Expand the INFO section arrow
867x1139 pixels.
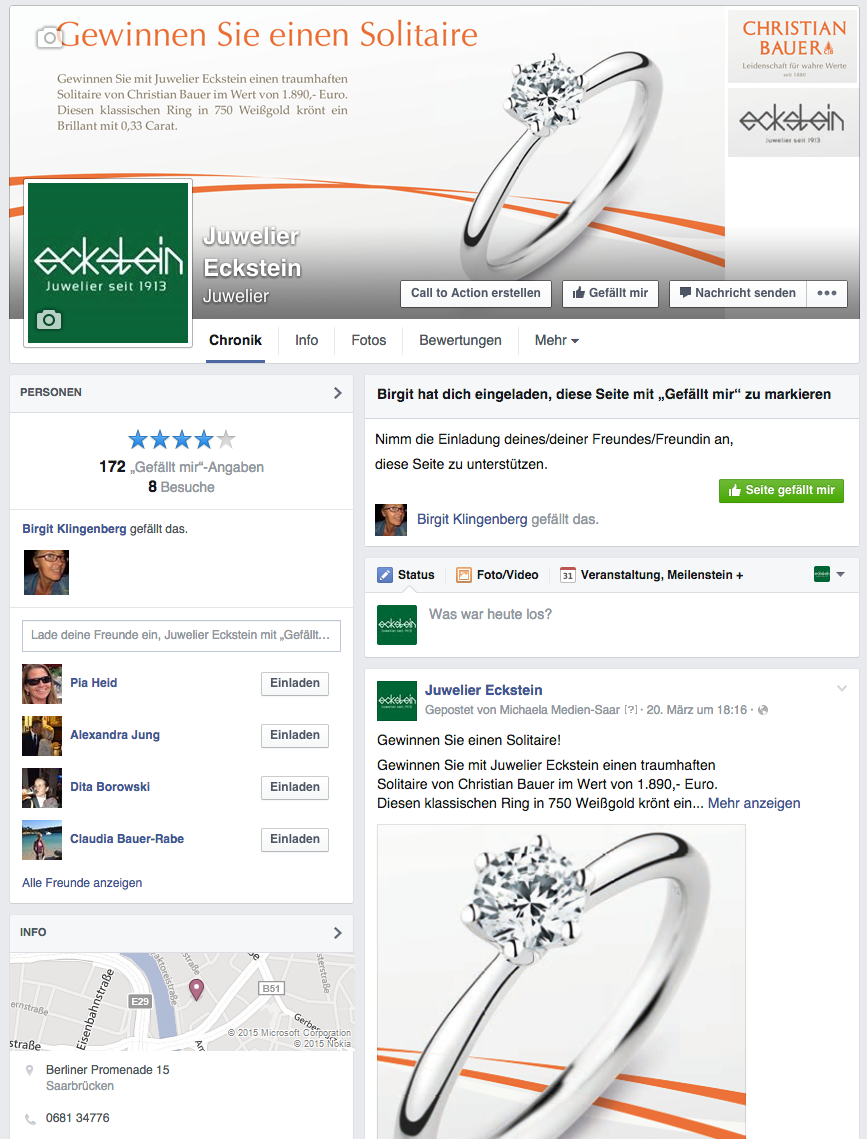coord(338,933)
